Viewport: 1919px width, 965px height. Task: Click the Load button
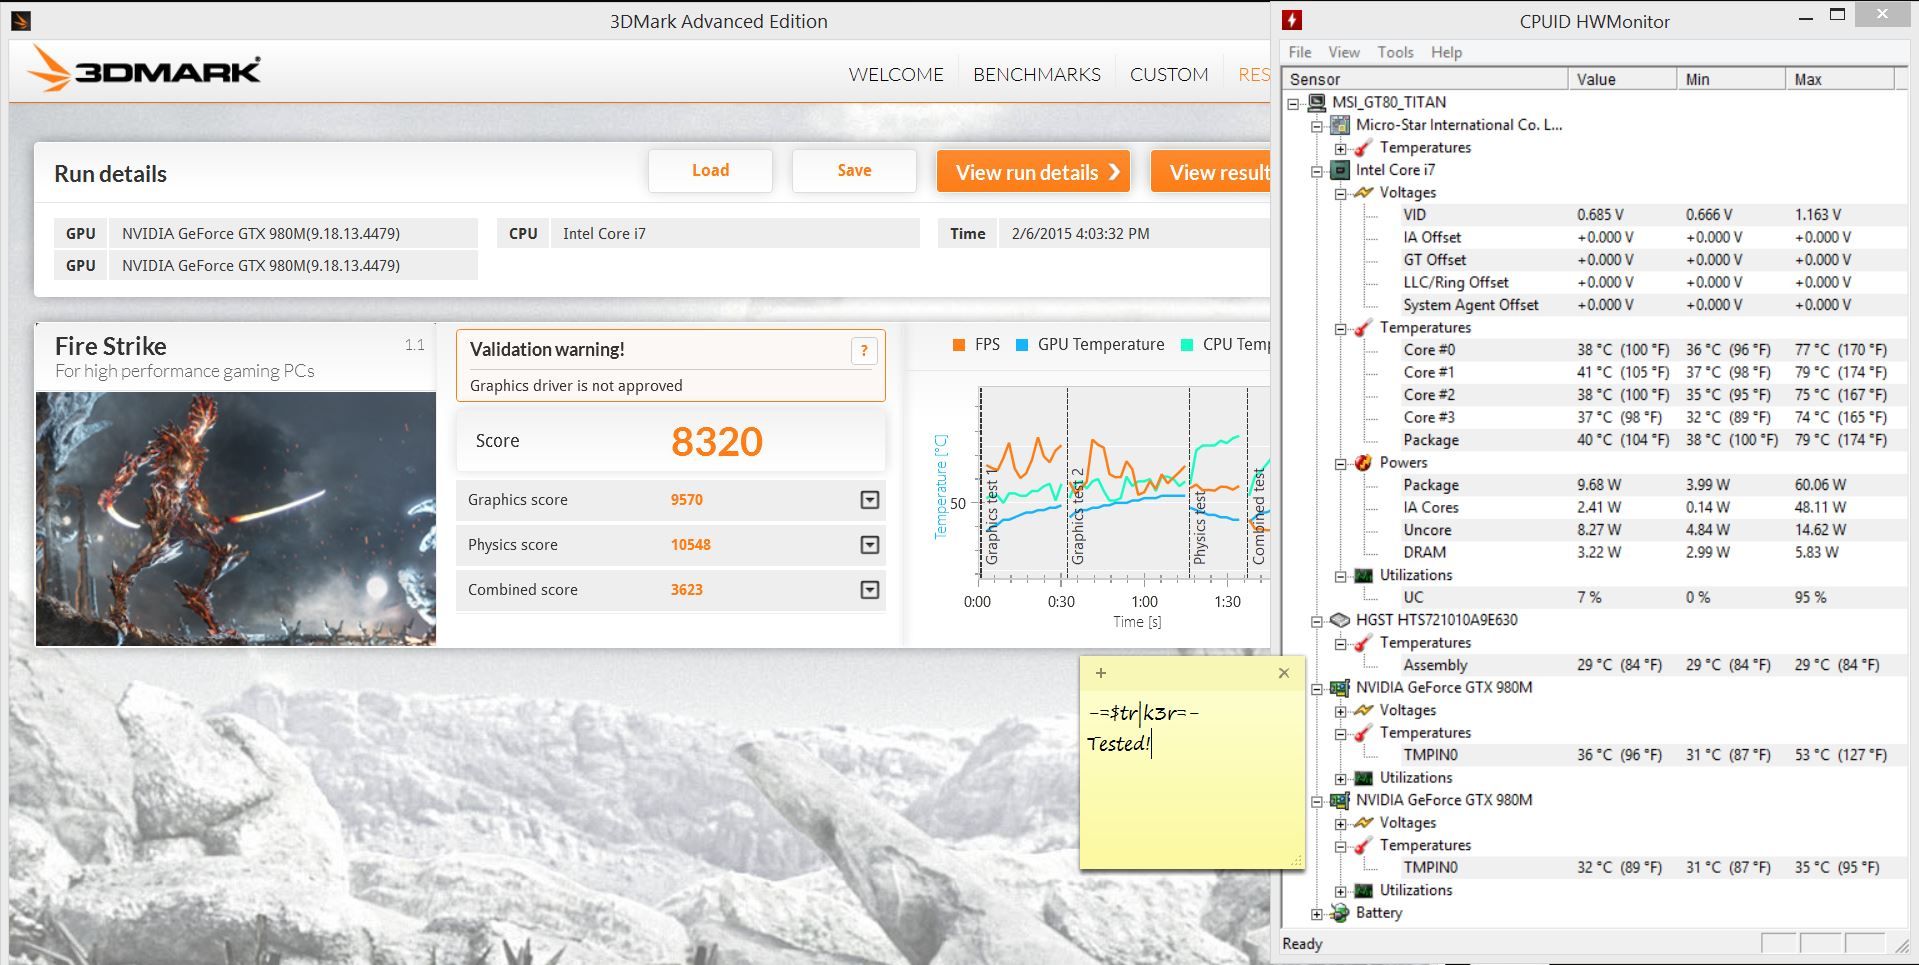[710, 171]
